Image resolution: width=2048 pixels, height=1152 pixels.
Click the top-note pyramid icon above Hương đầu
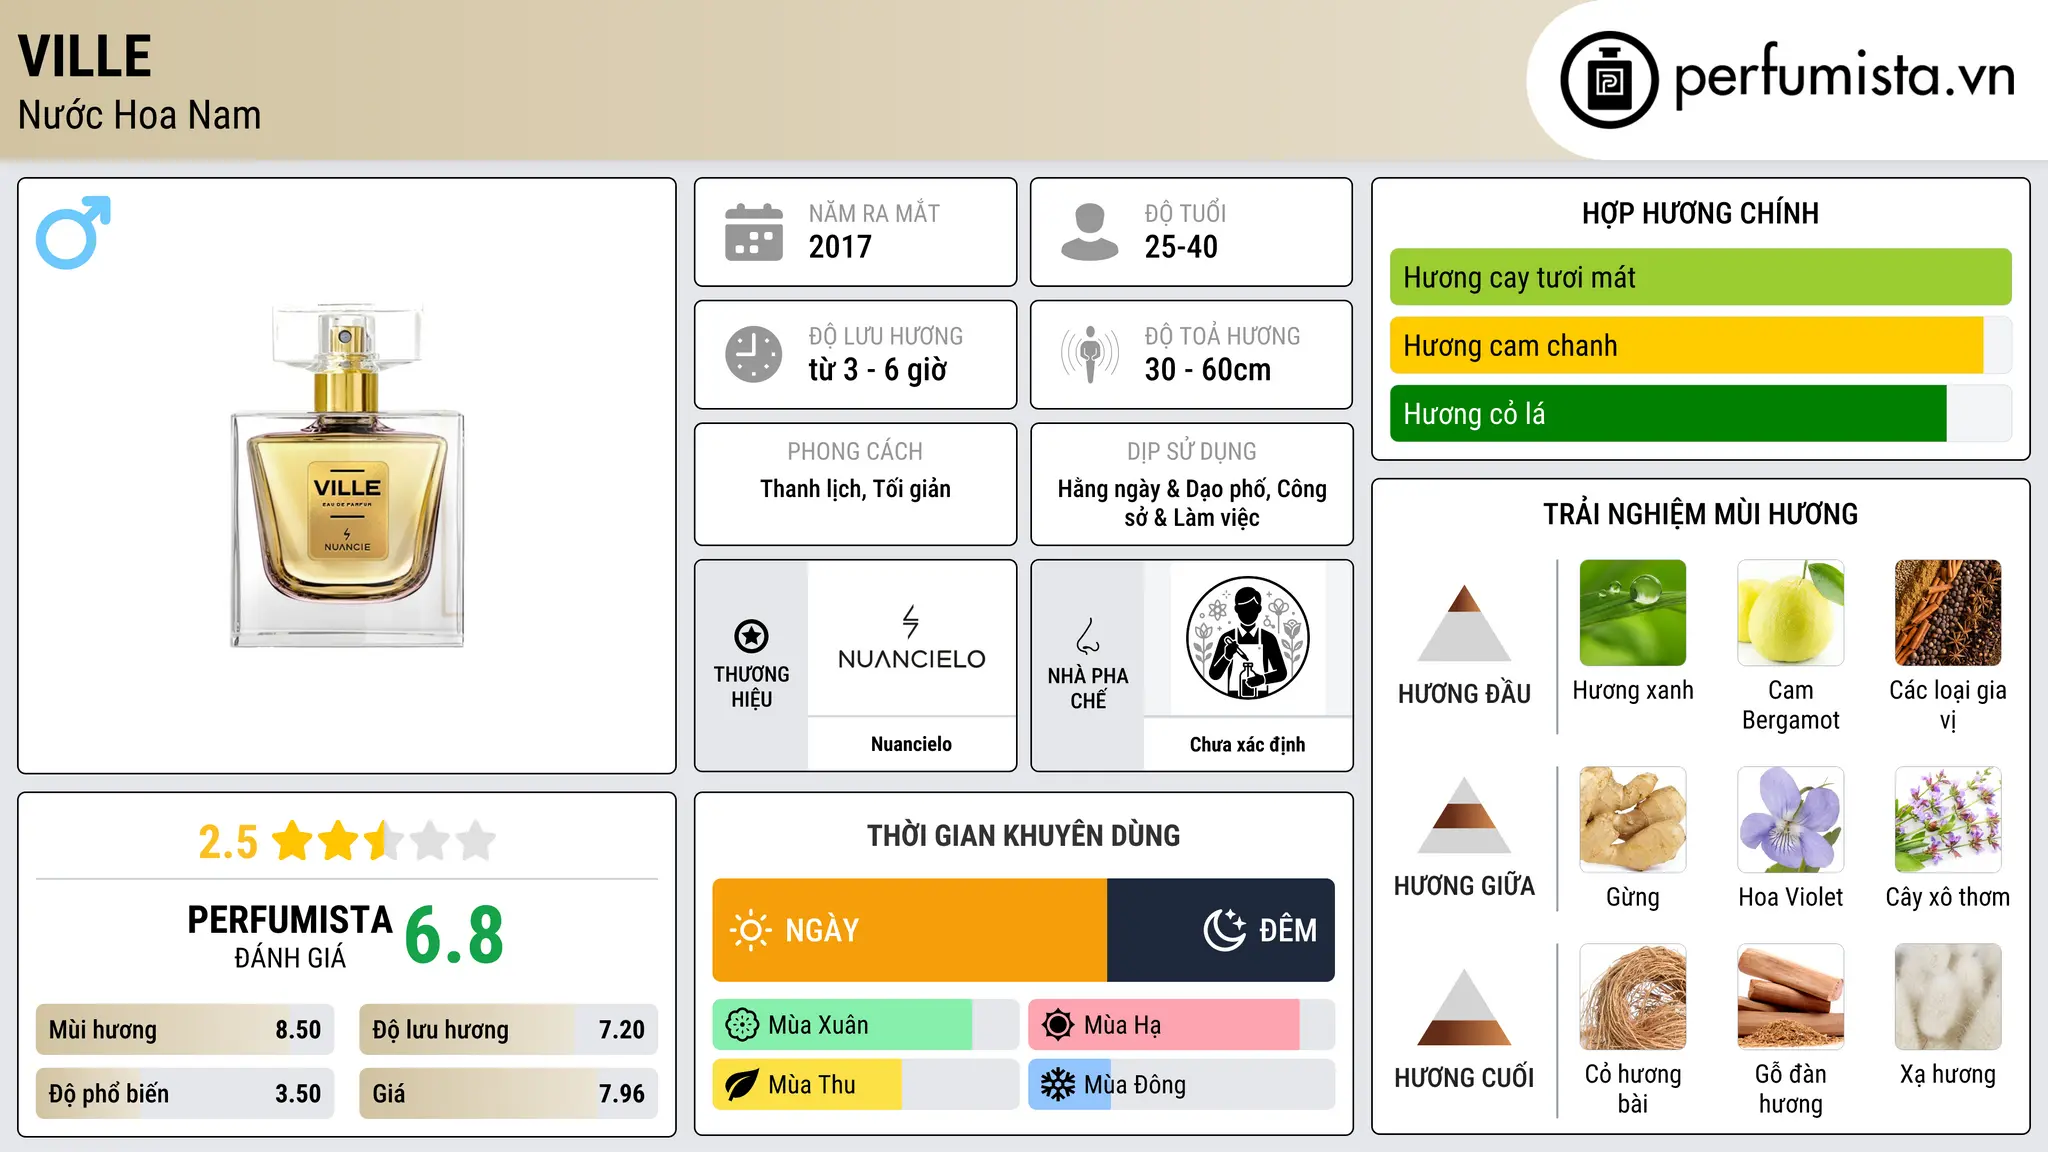1464,623
